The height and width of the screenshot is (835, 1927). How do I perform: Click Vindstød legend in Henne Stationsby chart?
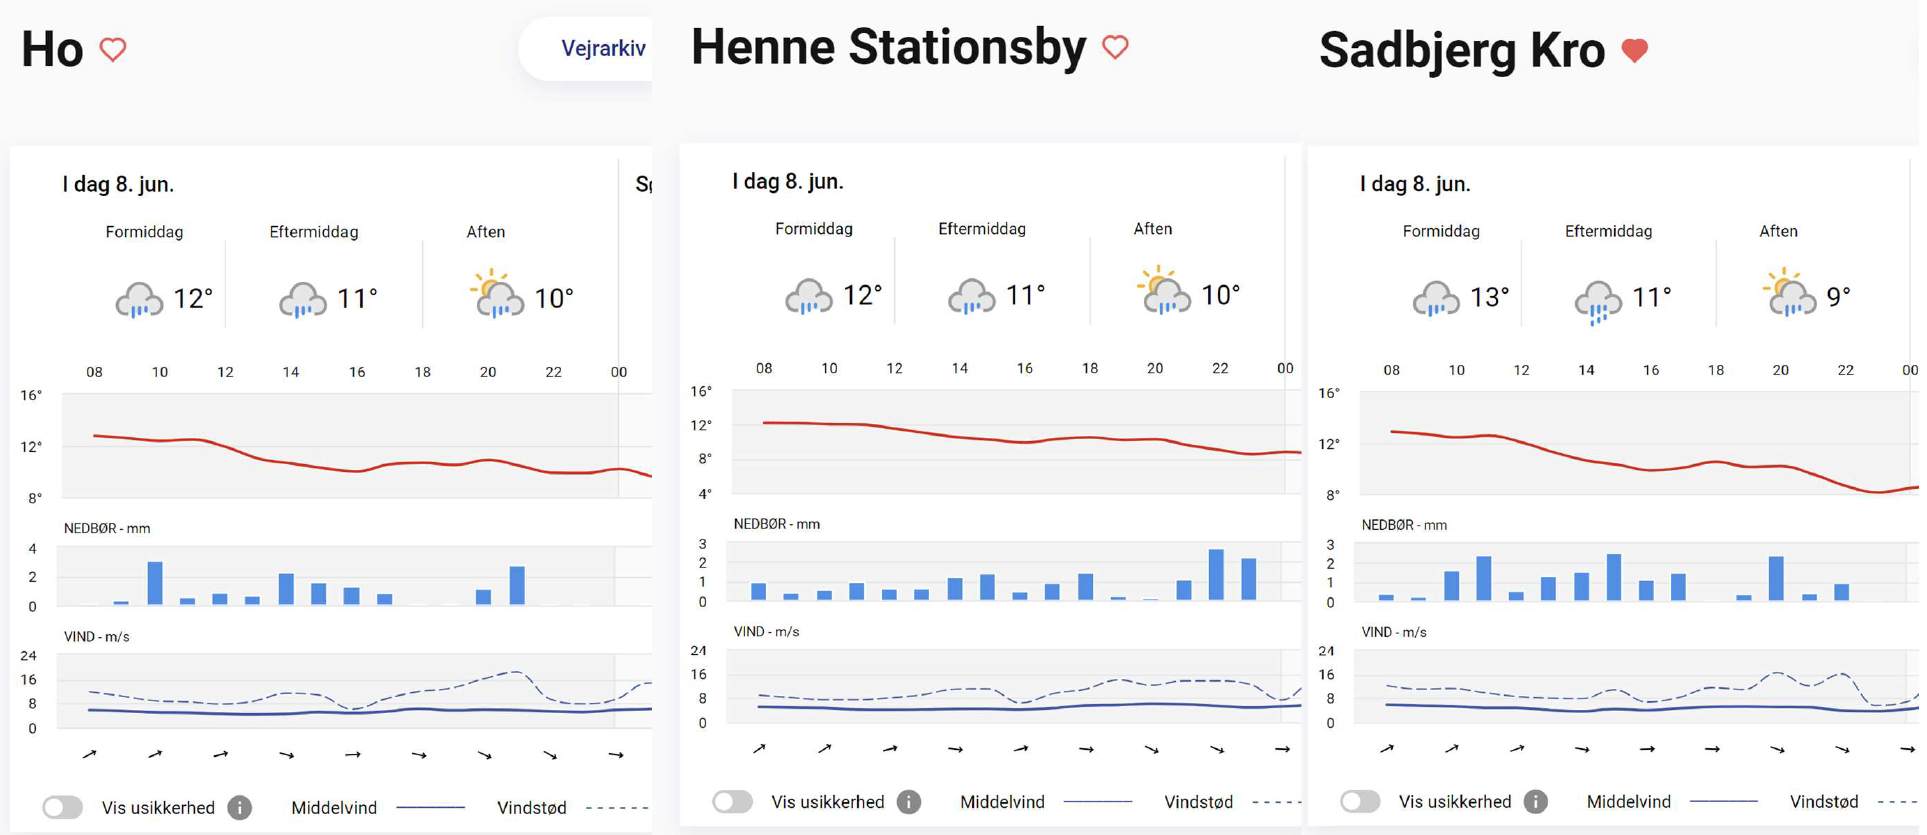pyautogui.click(x=1198, y=802)
